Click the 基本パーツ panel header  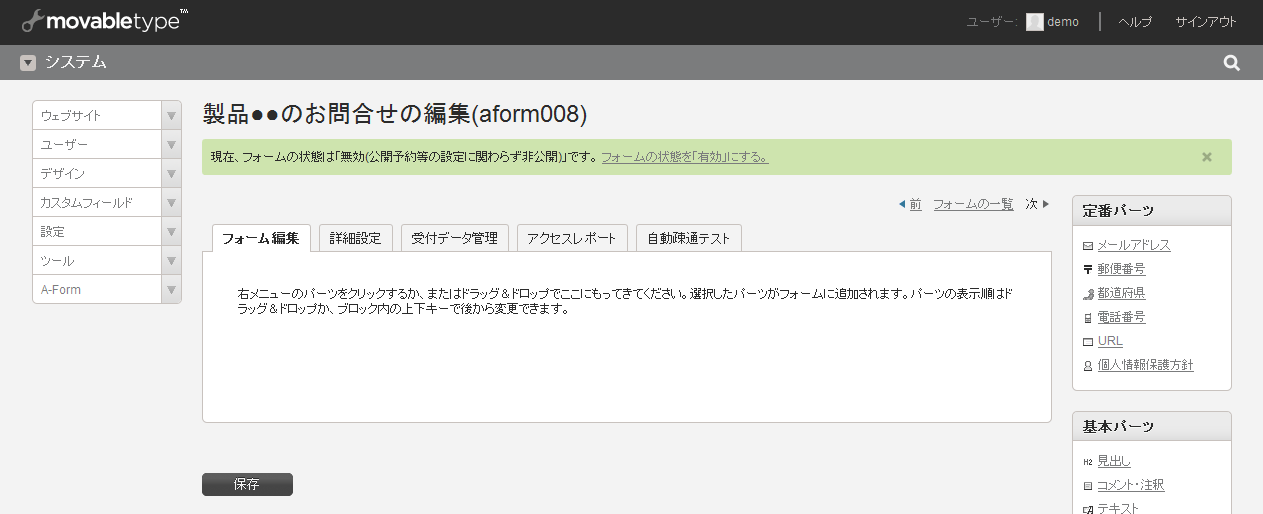click(1152, 427)
